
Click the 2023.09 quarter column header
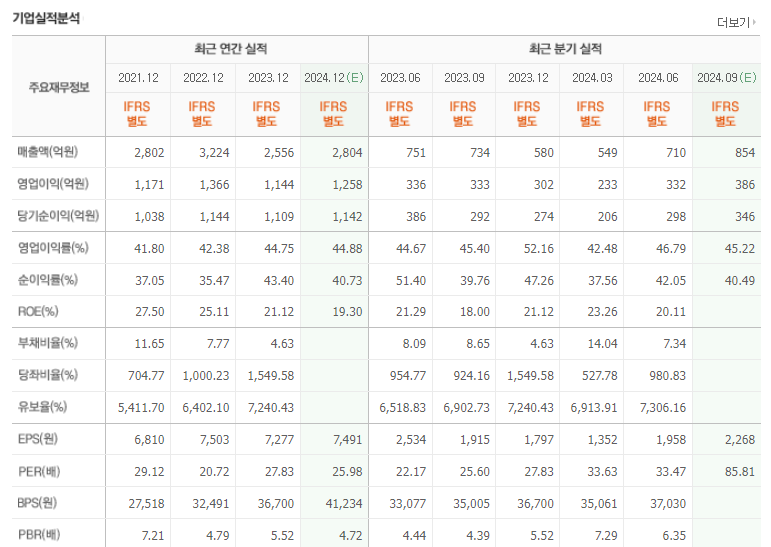tap(464, 78)
